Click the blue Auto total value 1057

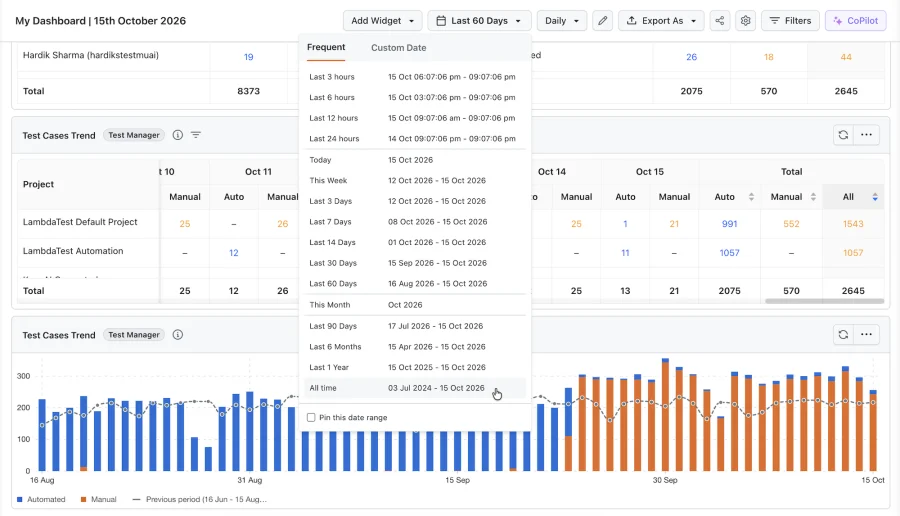tap(730, 253)
